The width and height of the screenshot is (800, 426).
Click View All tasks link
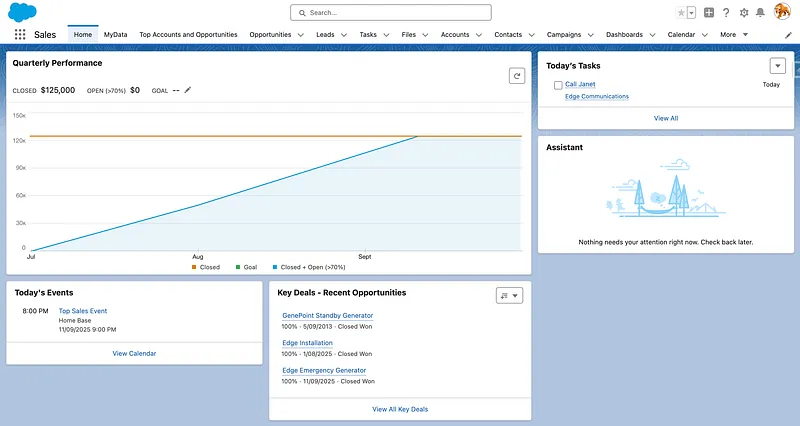pyautogui.click(x=666, y=118)
